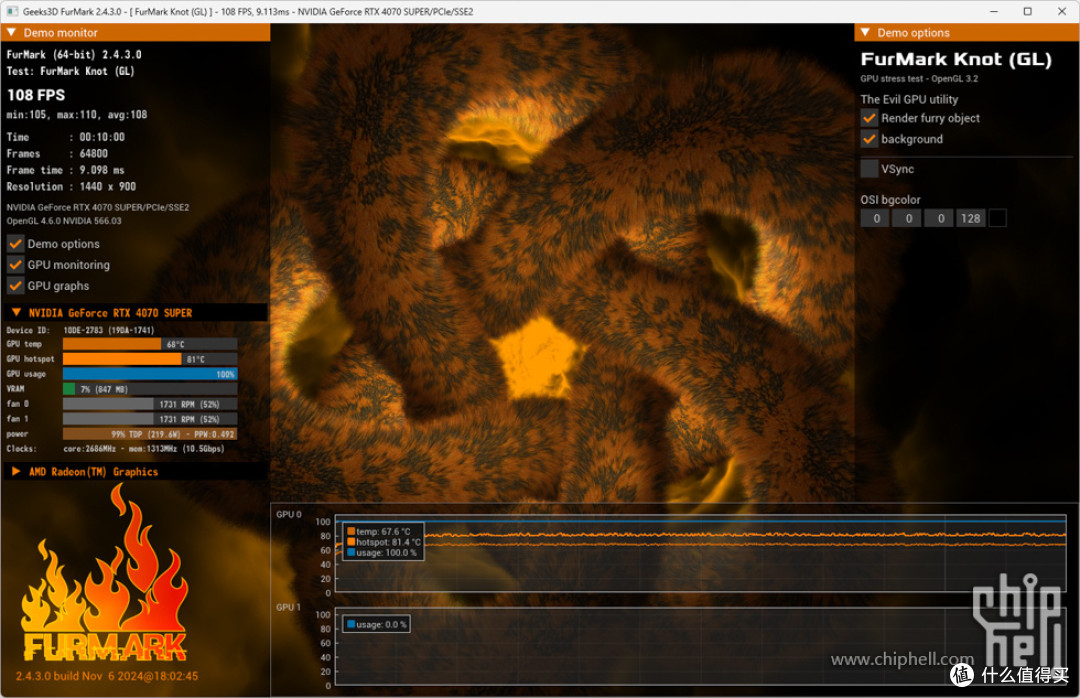Collapse the NVIDIA GeForce RTX 4070 SUPER section
The height and width of the screenshot is (698, 1080).
tap(17, 312)
